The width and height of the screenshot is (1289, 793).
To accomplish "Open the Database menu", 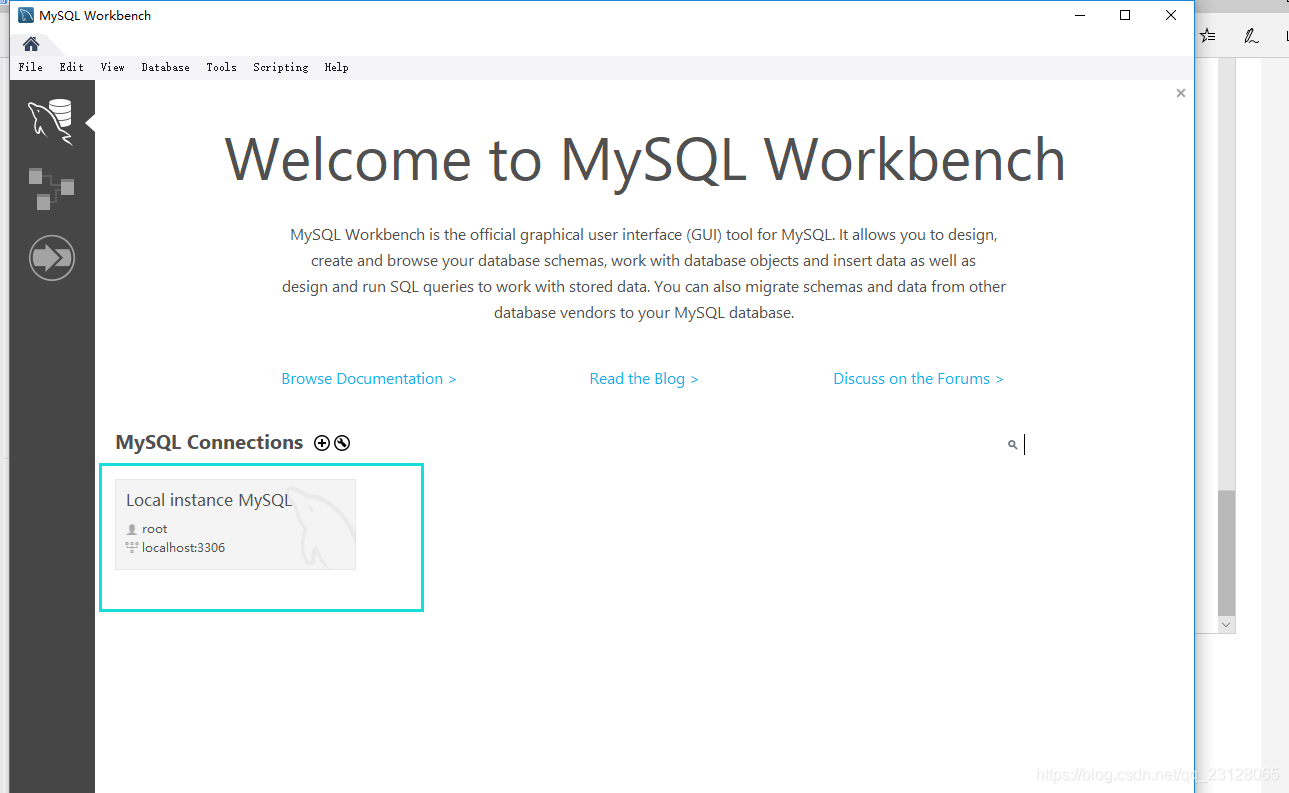I will pos(165,67).
